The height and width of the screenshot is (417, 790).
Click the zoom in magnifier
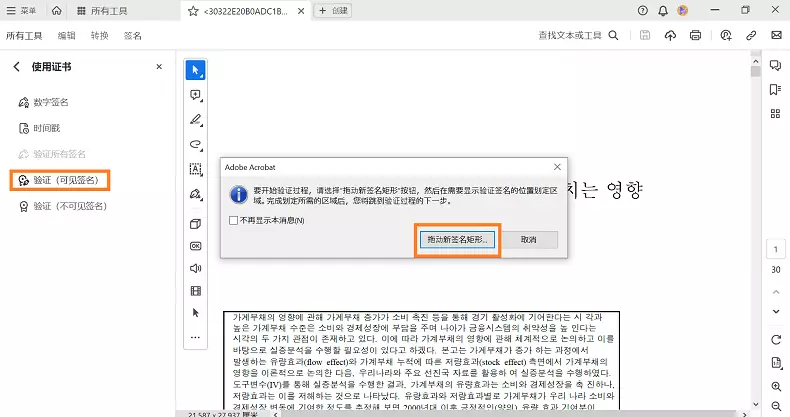[x=775, y=385]
